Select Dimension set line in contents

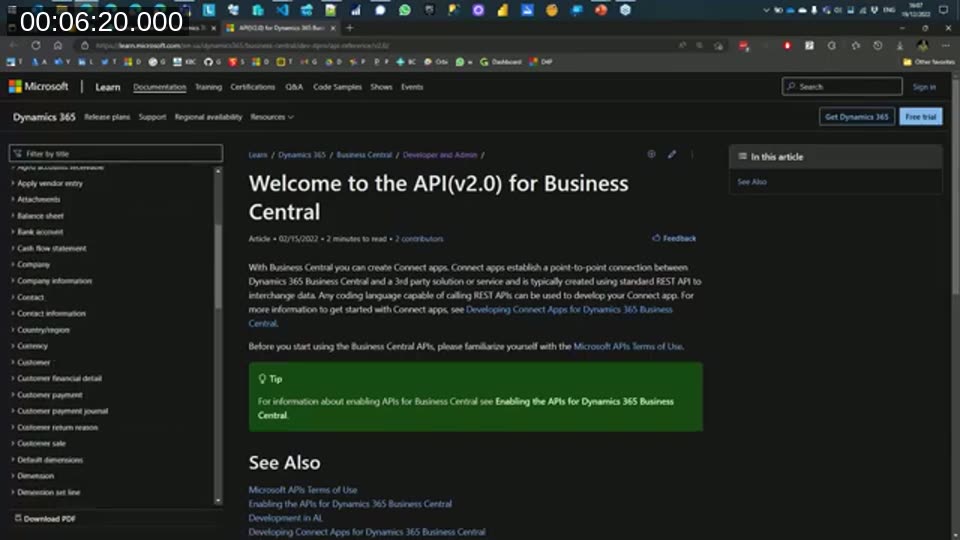(48, 492)
